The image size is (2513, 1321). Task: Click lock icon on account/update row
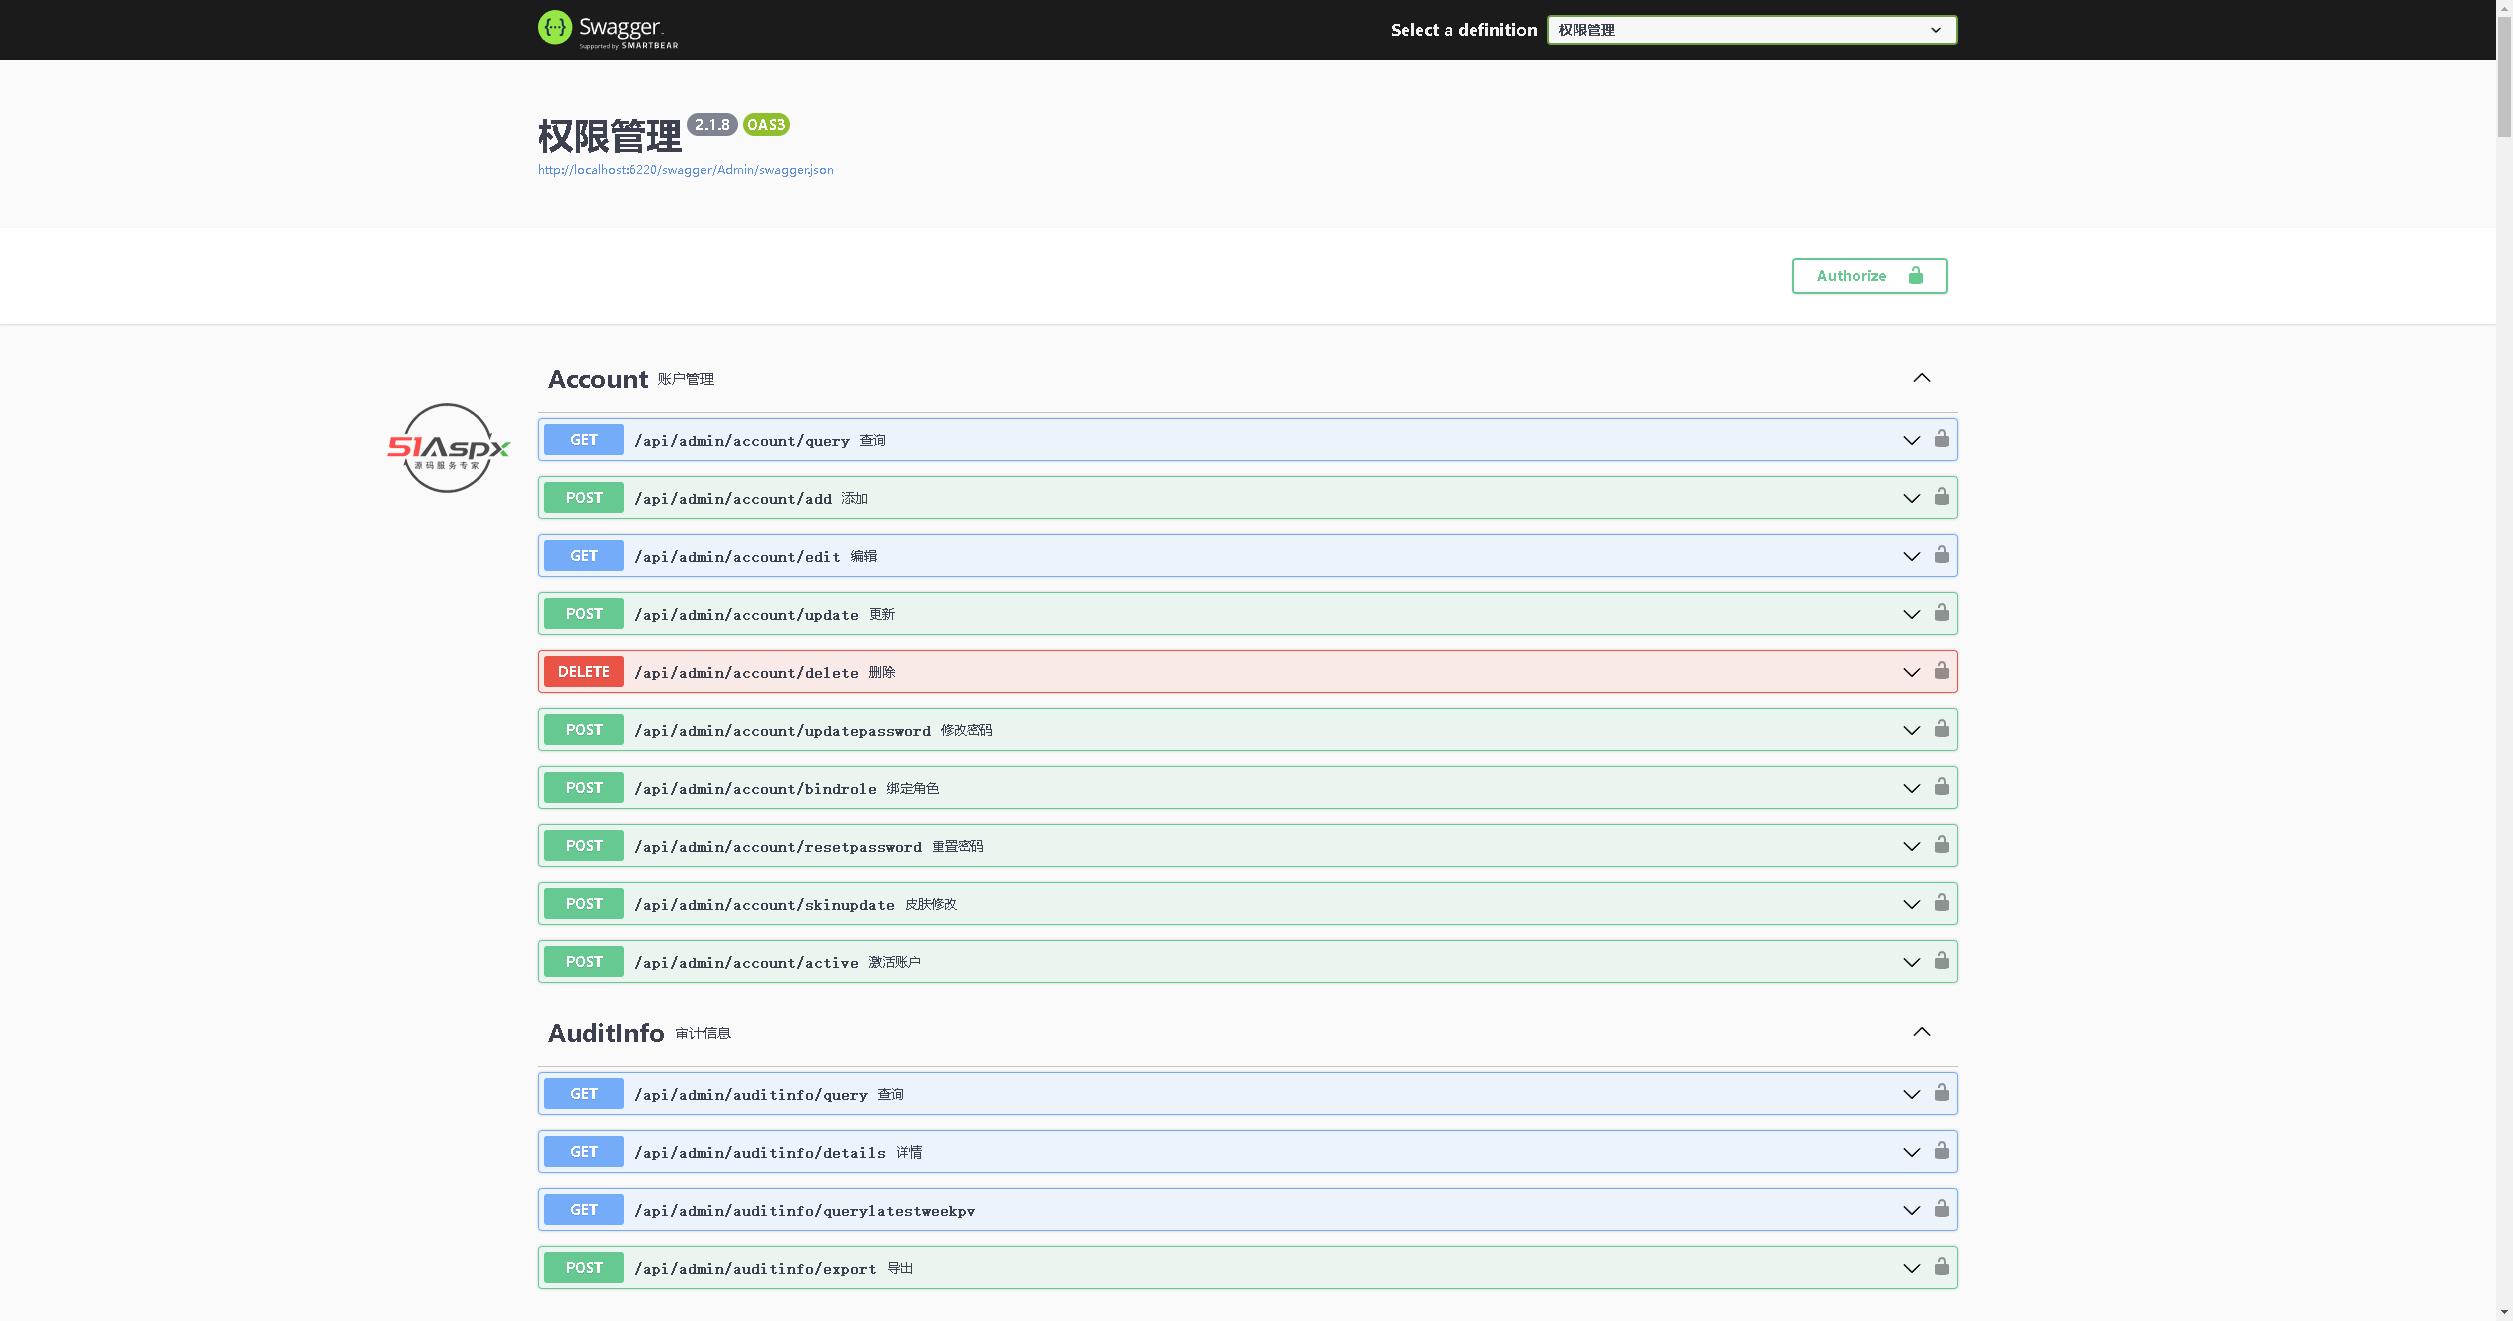(x=1941, y=613)
